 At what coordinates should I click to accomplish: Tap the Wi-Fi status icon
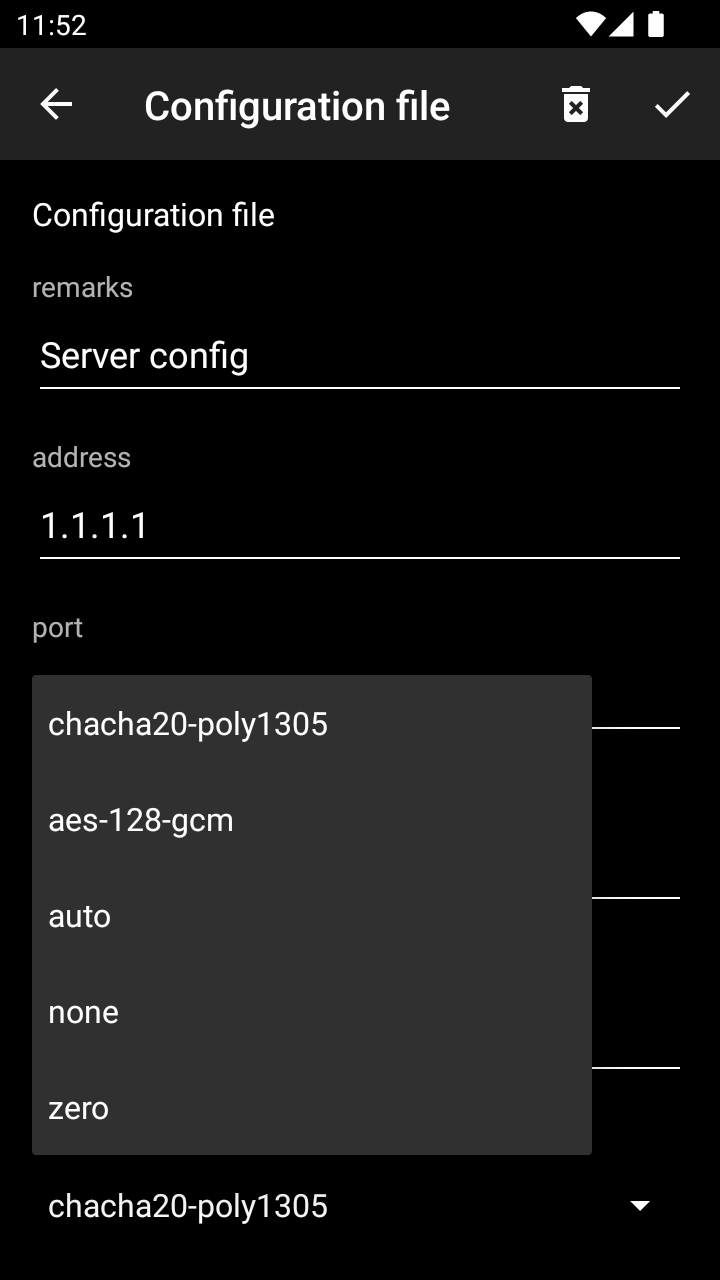pos(591,24)
